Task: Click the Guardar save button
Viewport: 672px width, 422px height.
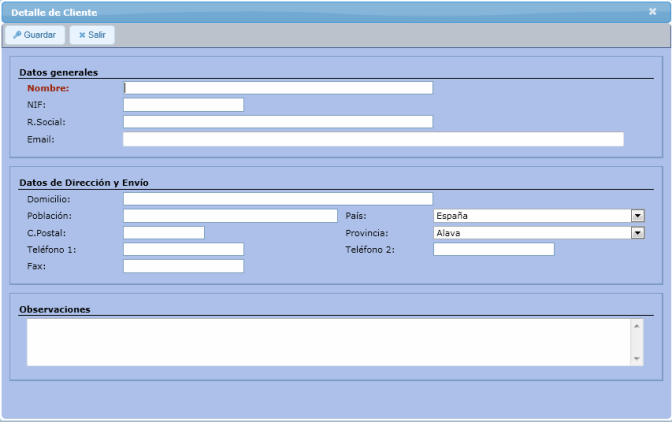Action: tap(35, 35)
